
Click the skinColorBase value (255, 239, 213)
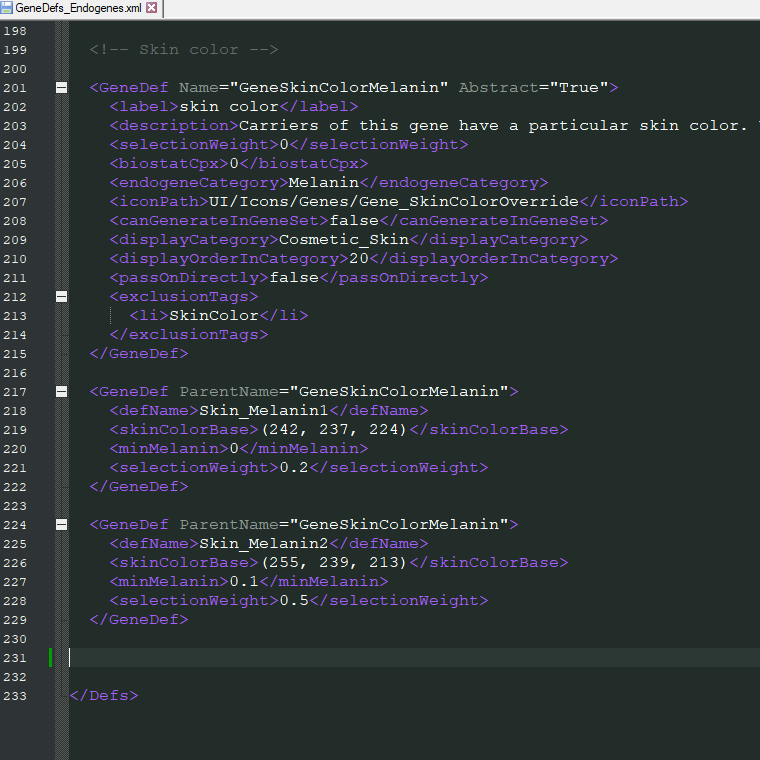[334, 563]
